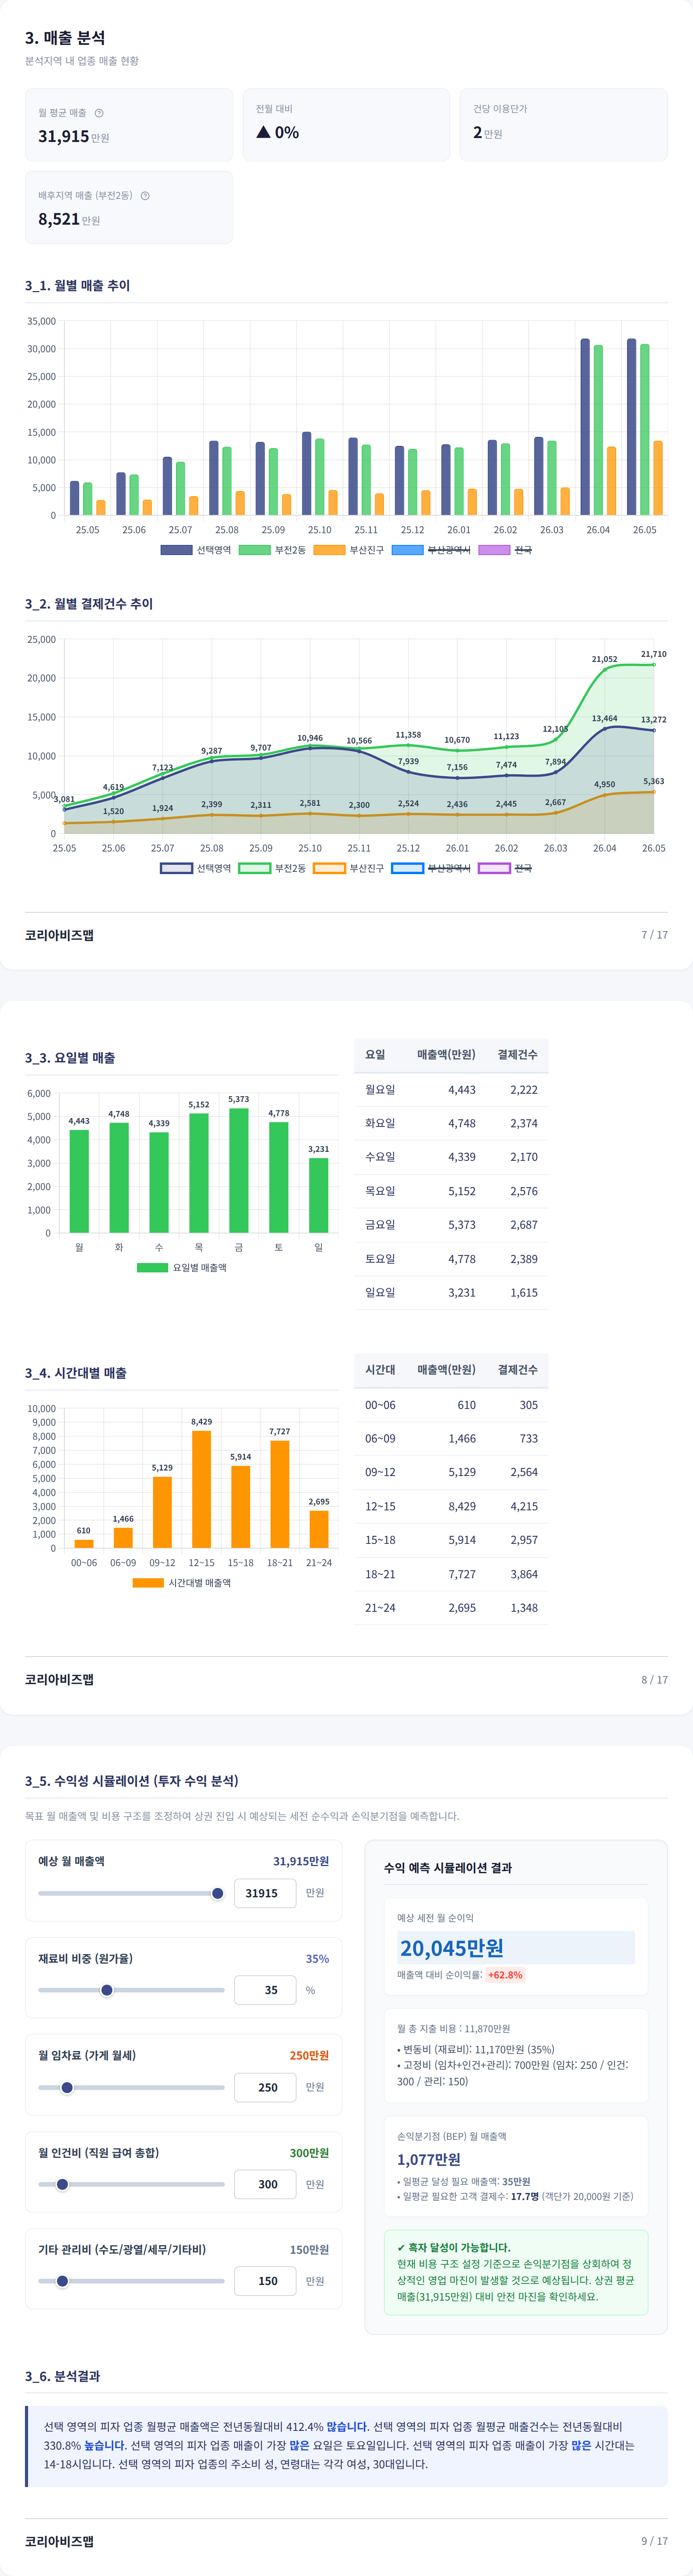
Task: Toggle 선택영역 legend in 월별 결제건수 추이 chart
Action: point(196,868)
